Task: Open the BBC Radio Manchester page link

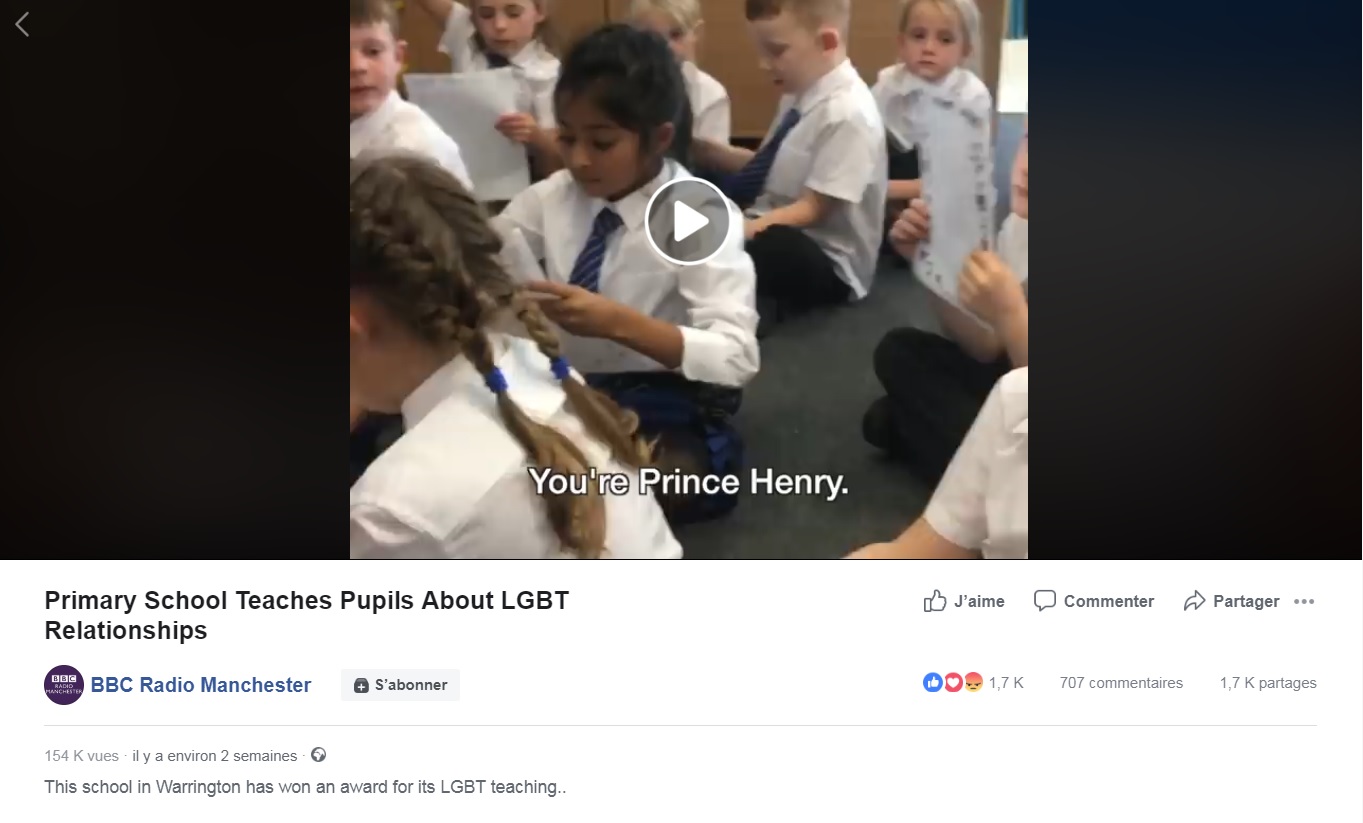Action: click(201, 685)
